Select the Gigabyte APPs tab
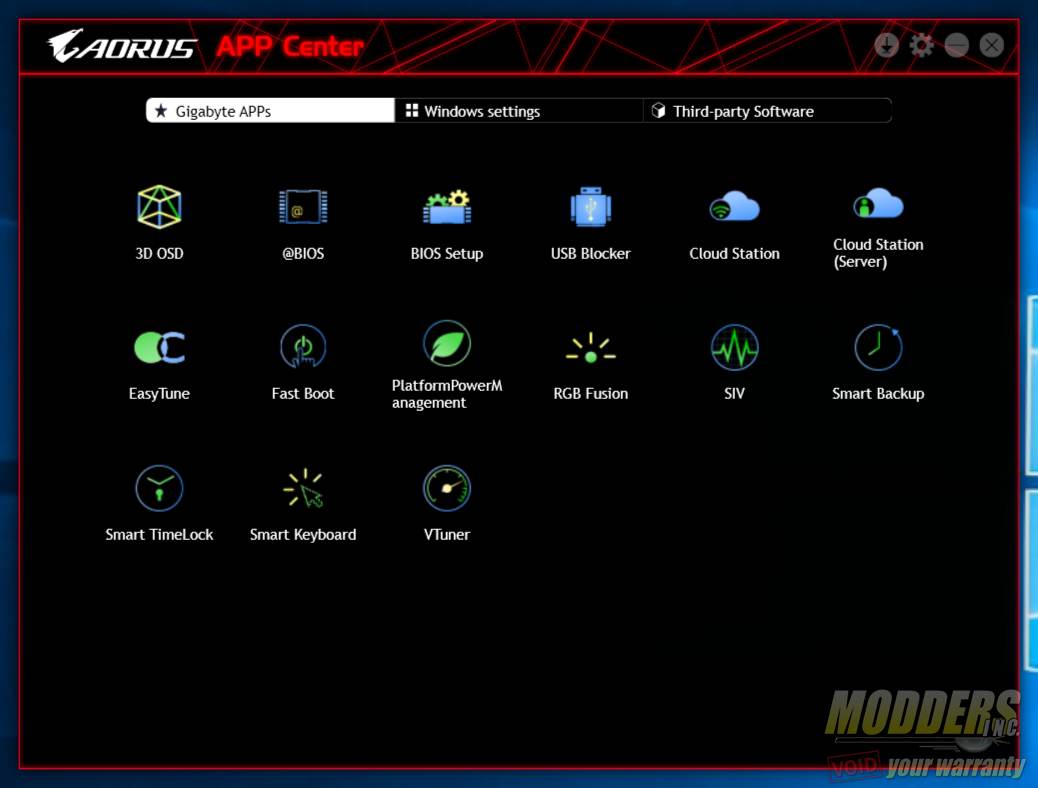The width and height of the screenshot is (1038, 788). [x=270, y=111]
